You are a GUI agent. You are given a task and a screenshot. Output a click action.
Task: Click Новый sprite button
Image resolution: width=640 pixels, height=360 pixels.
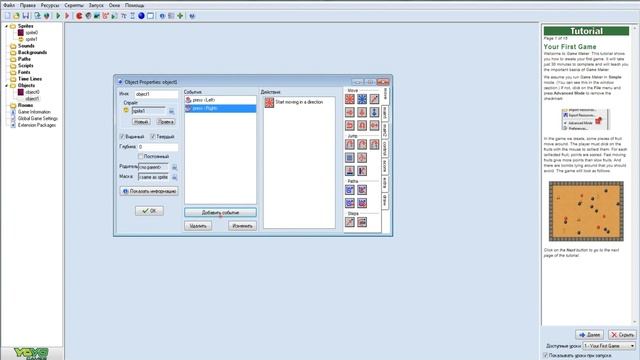141,122
